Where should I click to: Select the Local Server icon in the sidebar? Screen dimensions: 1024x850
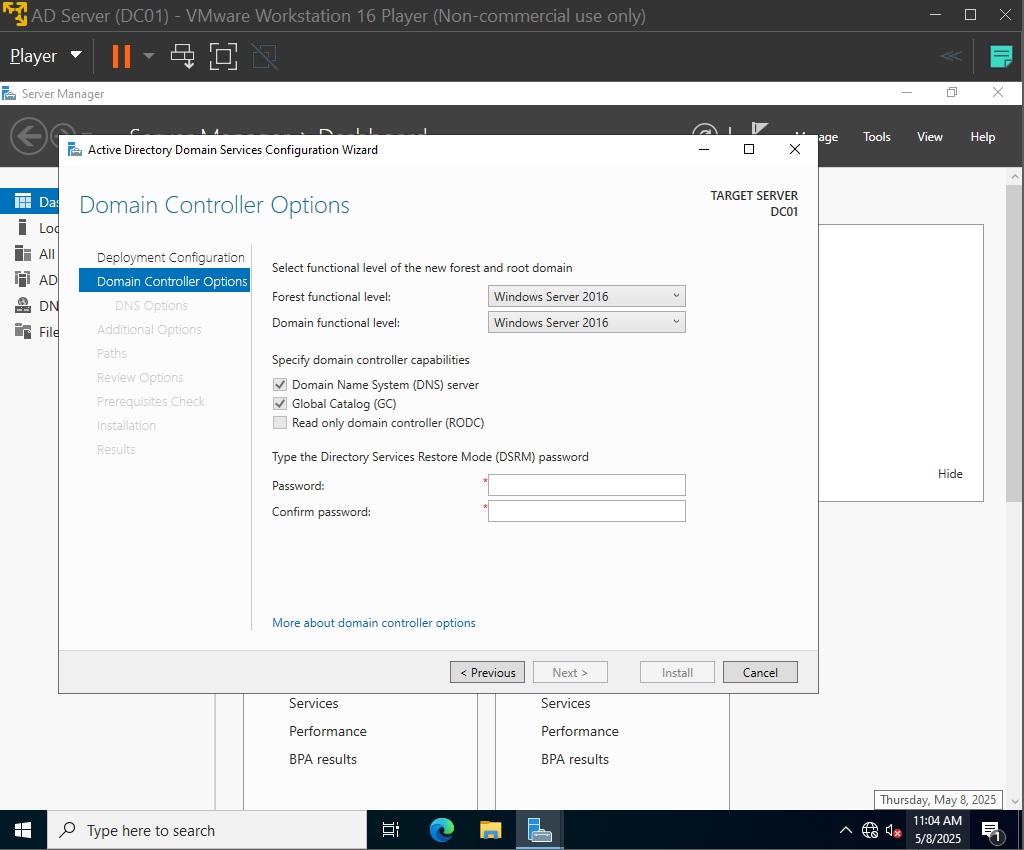pos(23,228)
